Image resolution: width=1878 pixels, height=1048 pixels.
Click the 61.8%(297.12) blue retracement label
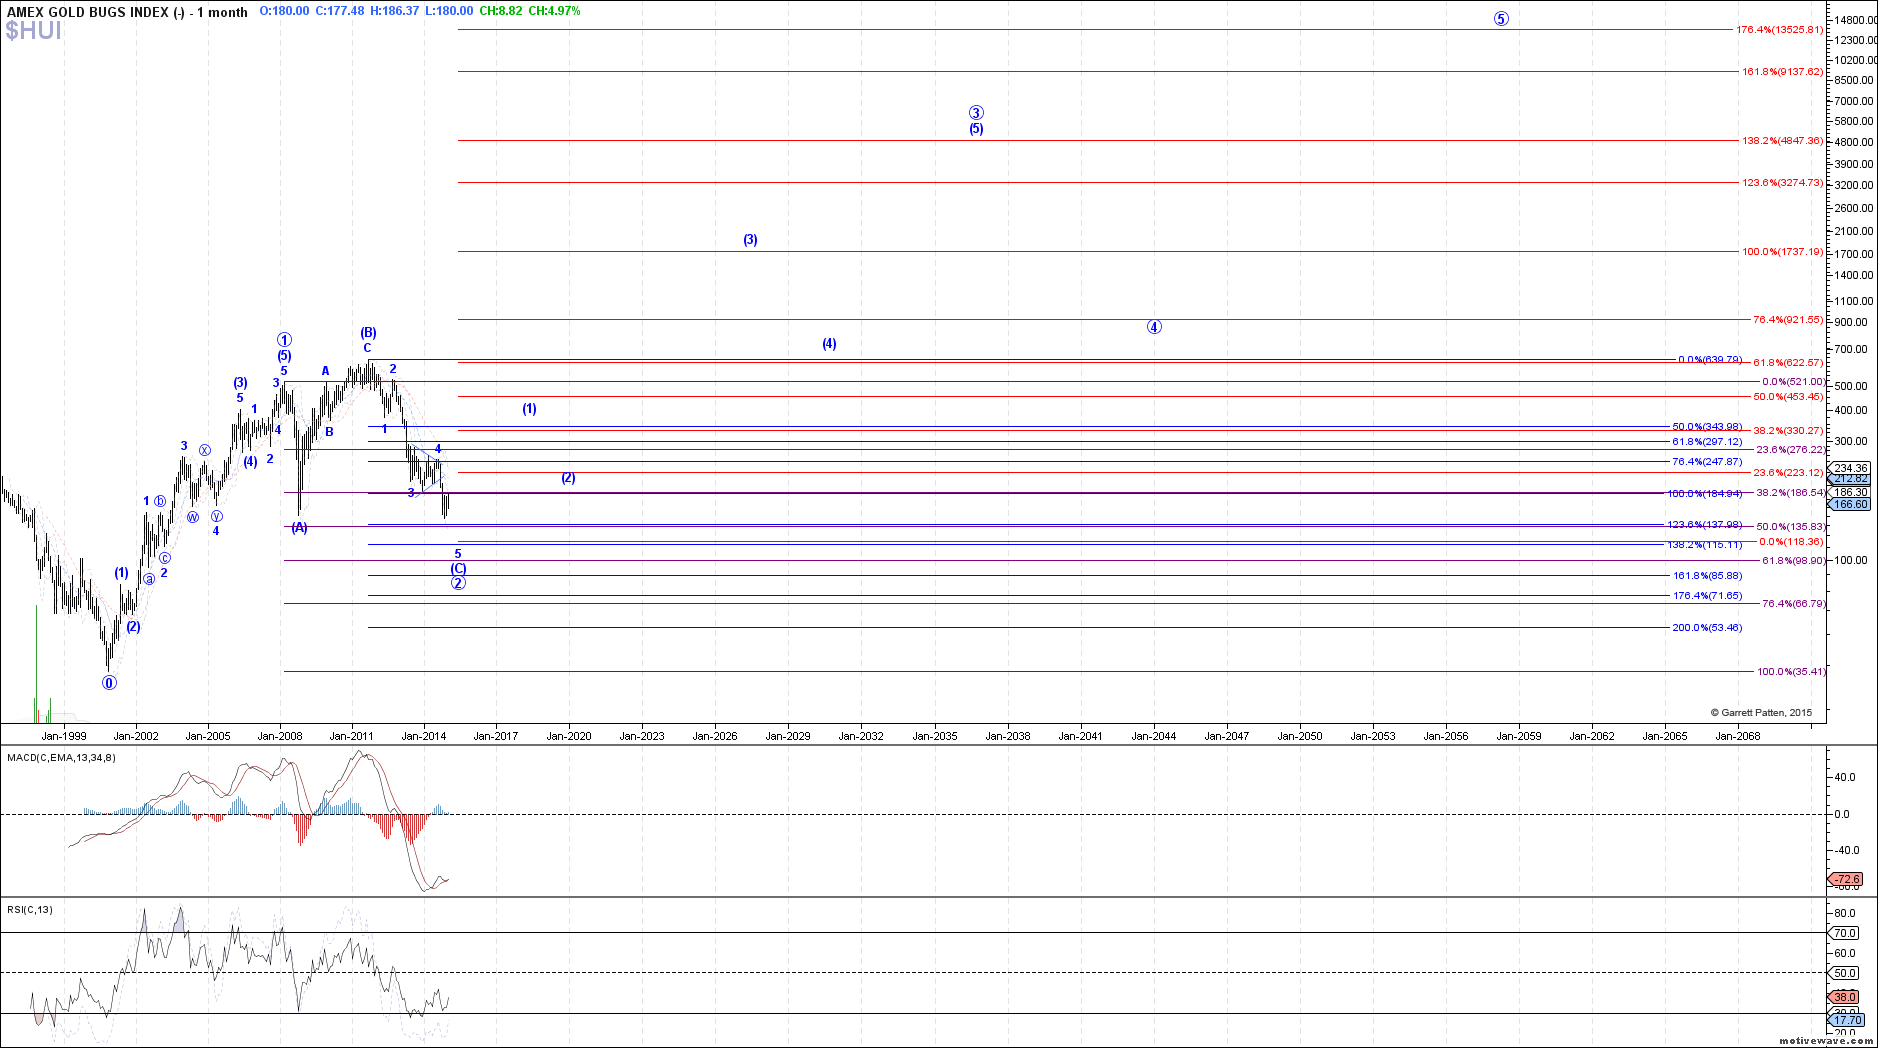[x=1707, y=442]
